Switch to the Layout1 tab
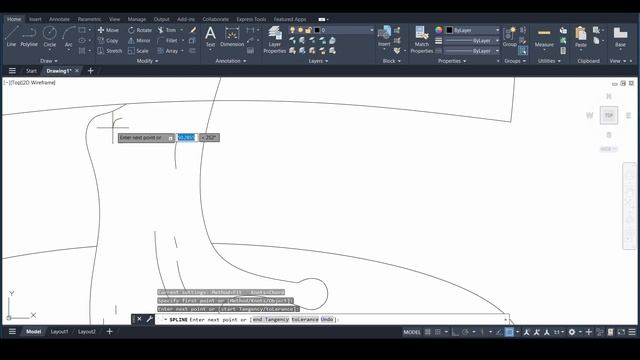The height and width of the screenshot is (360, 640). point(59,332)
